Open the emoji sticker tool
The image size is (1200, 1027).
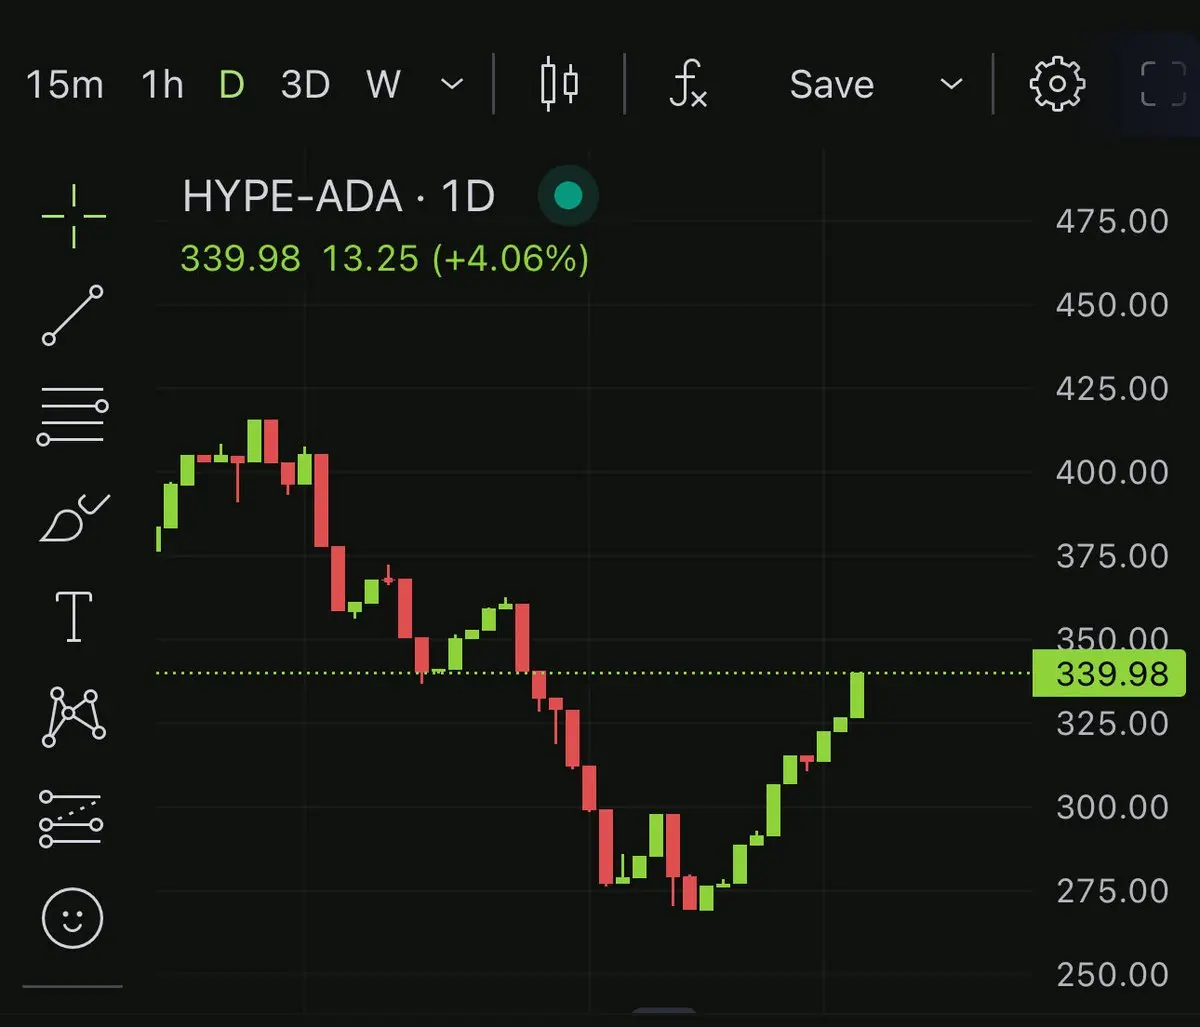(73, 918)
